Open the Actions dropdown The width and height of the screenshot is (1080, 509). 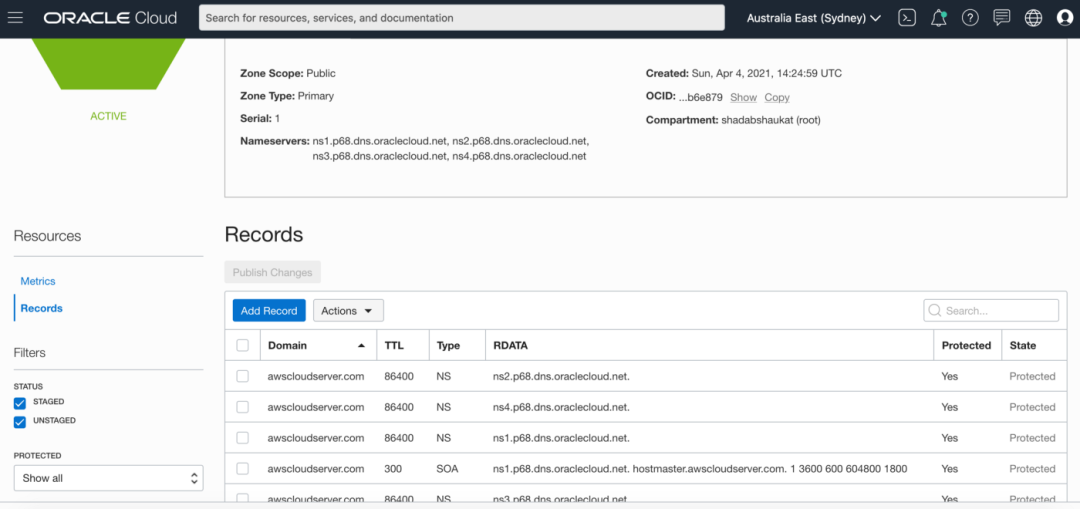(x=348, y=311)
